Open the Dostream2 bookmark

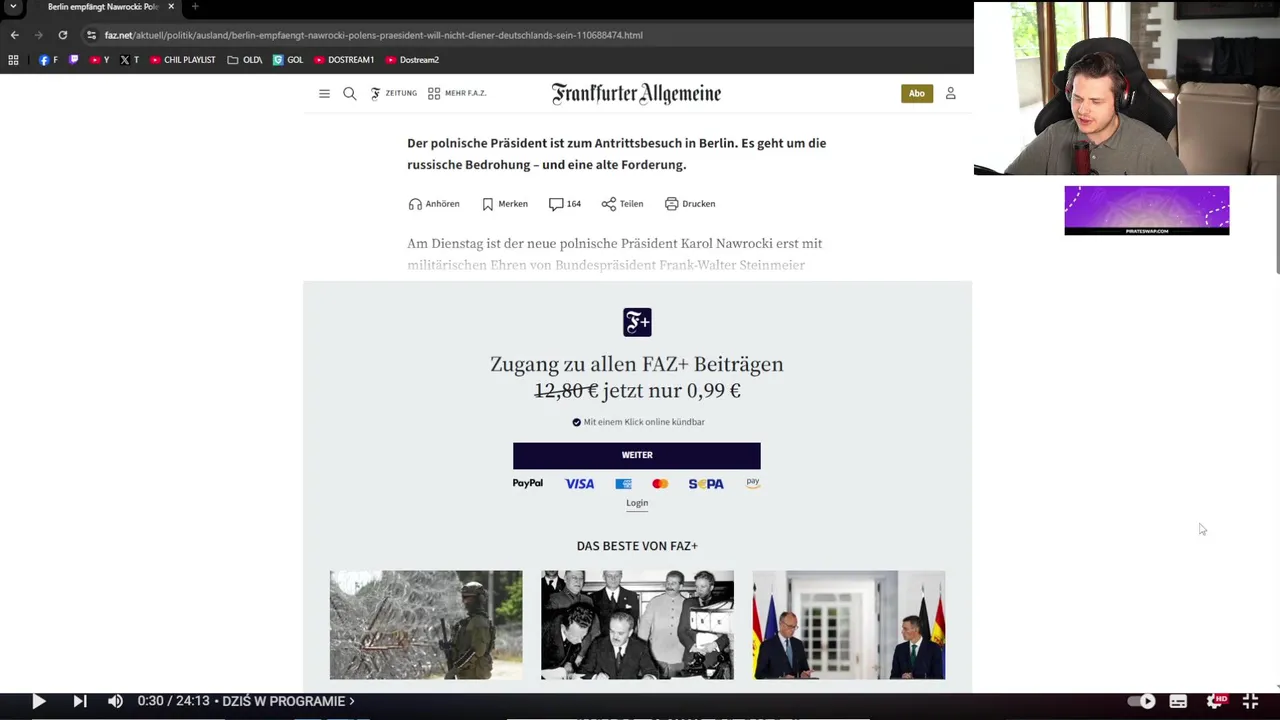point(412,60)
